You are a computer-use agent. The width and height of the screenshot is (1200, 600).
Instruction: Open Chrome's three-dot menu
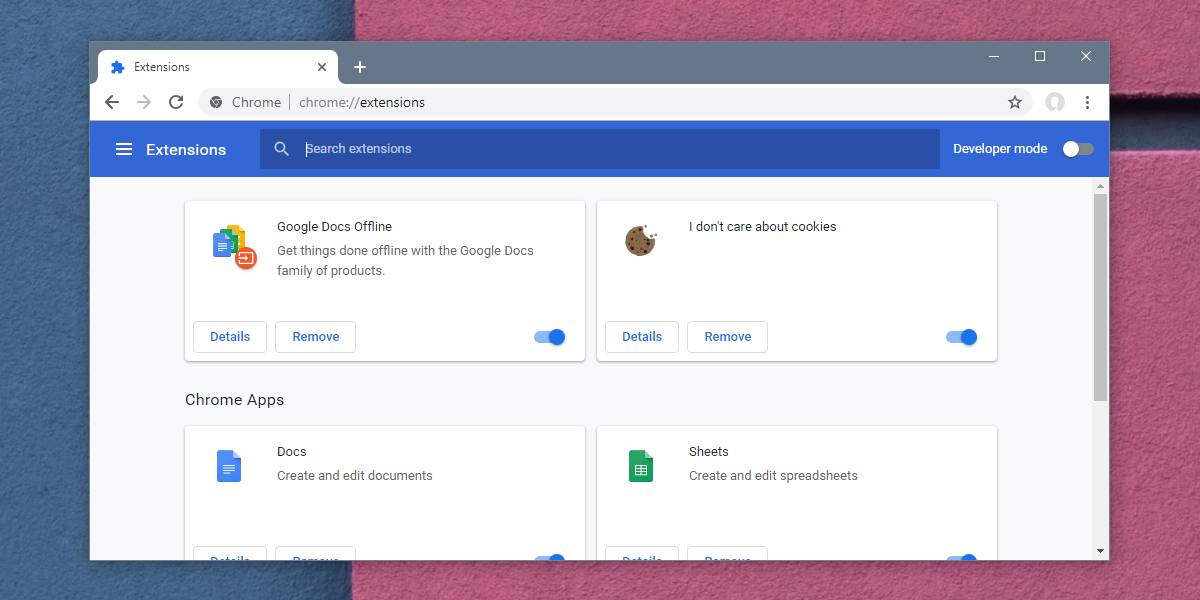tap(1088, 102)
